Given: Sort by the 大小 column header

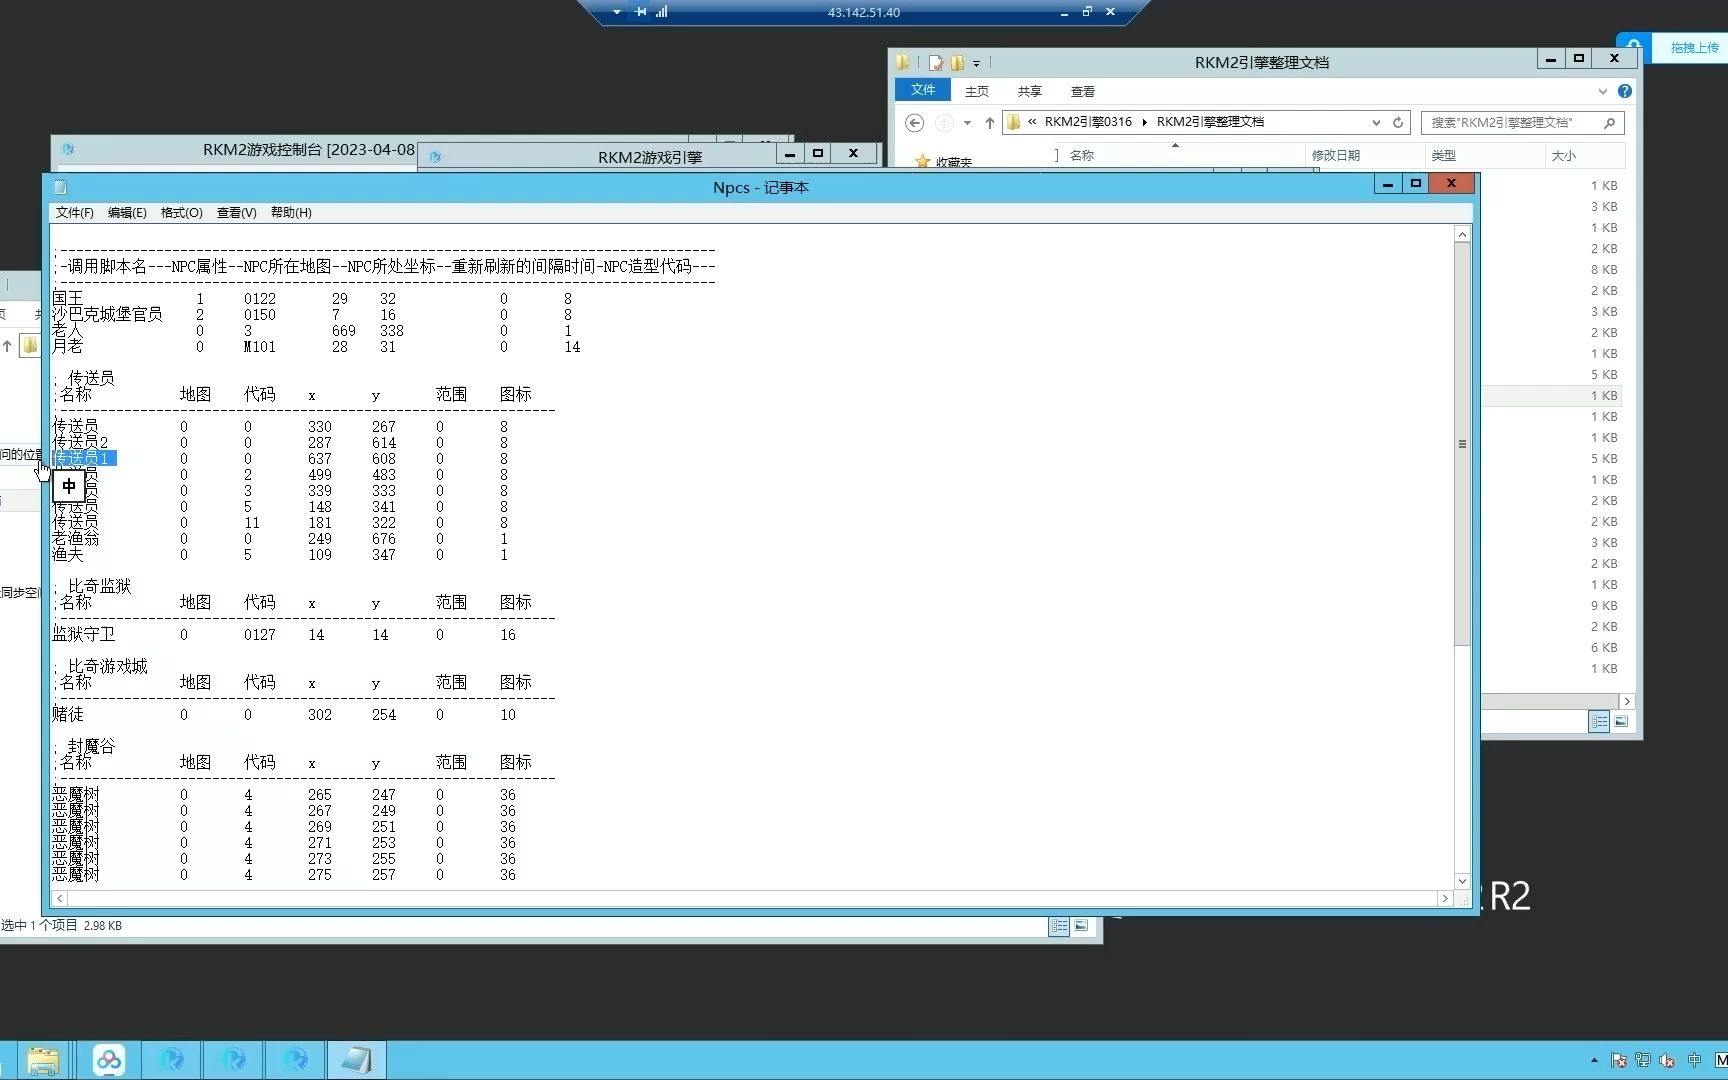Looking at the screenshot, I should (x=1563, y=155).
